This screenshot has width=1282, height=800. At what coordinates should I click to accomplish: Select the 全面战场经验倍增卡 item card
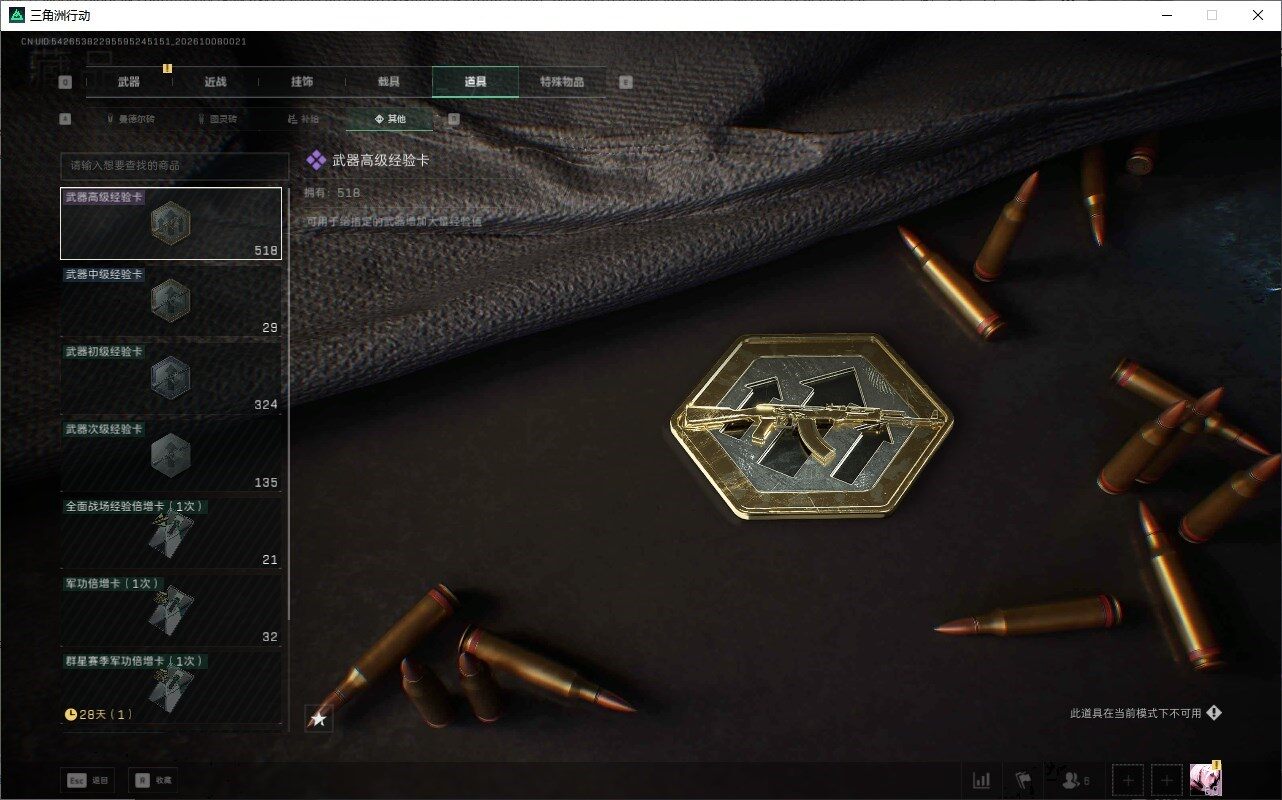click(171, 533)
